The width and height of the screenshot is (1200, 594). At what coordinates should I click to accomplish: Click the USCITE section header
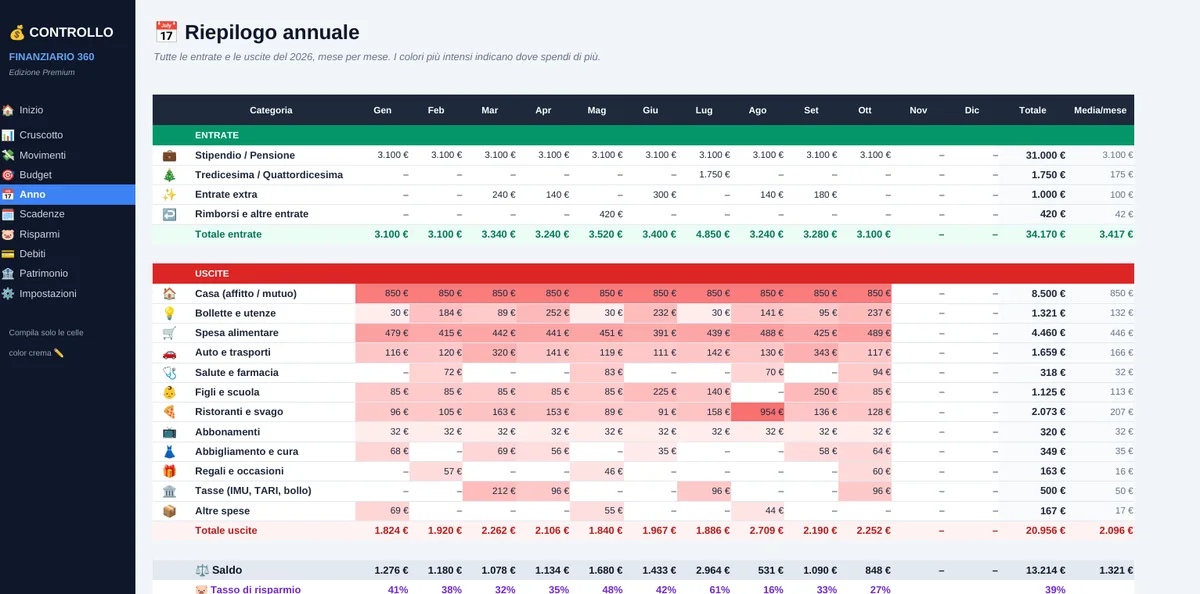[643, 274]
